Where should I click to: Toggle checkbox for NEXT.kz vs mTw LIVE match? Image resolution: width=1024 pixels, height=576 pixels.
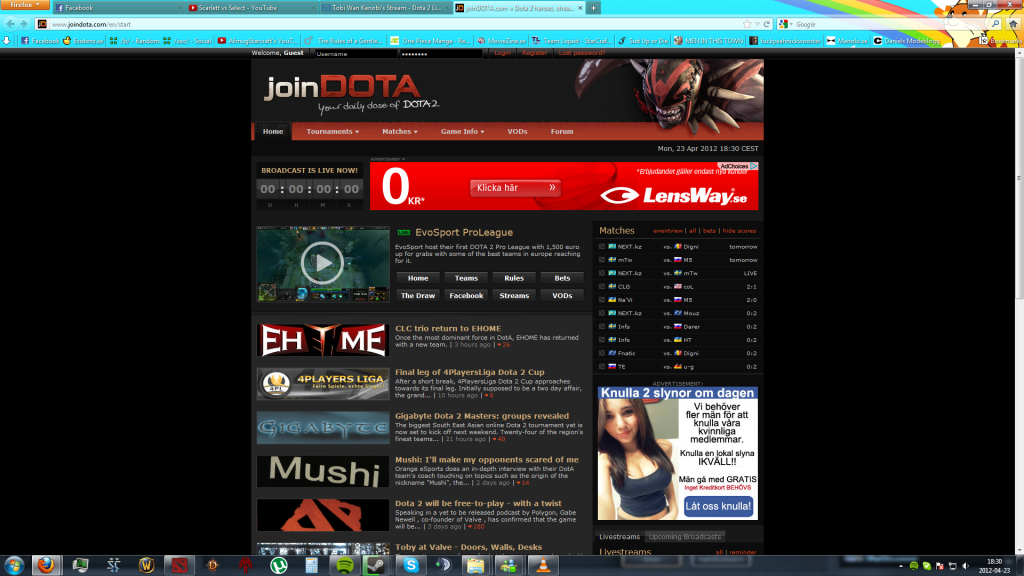601,273
